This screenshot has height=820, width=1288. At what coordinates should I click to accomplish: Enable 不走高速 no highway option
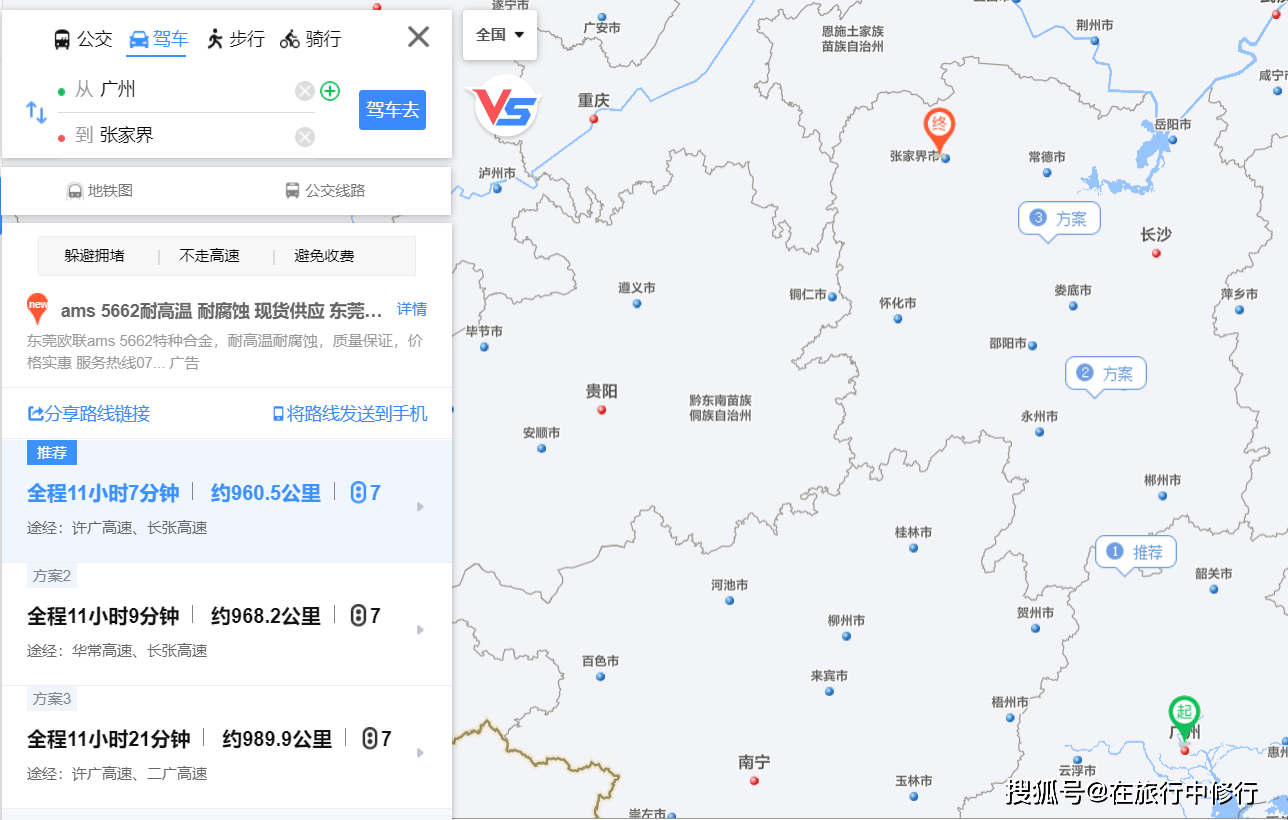pos(210,256)
